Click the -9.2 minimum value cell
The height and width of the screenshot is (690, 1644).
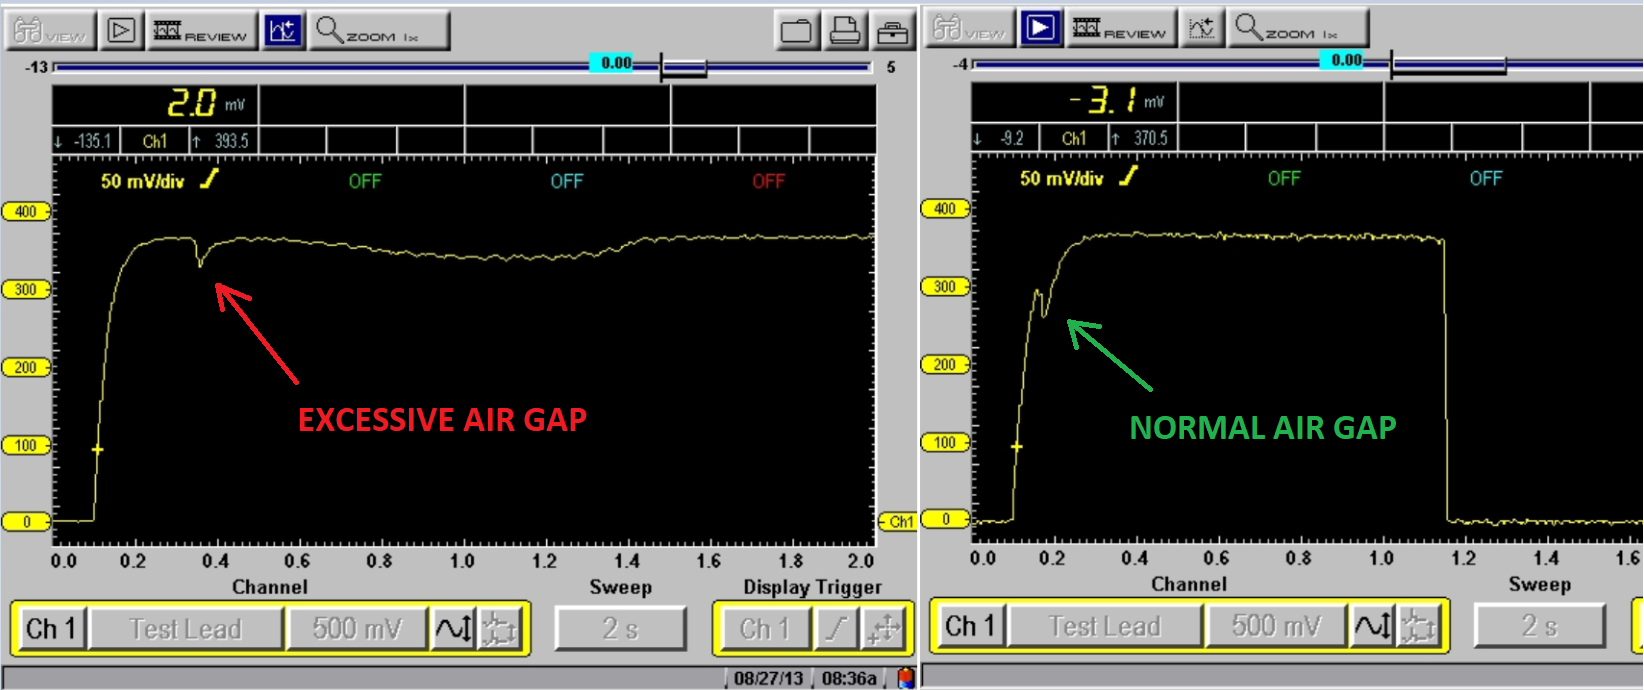point(1005,138)
